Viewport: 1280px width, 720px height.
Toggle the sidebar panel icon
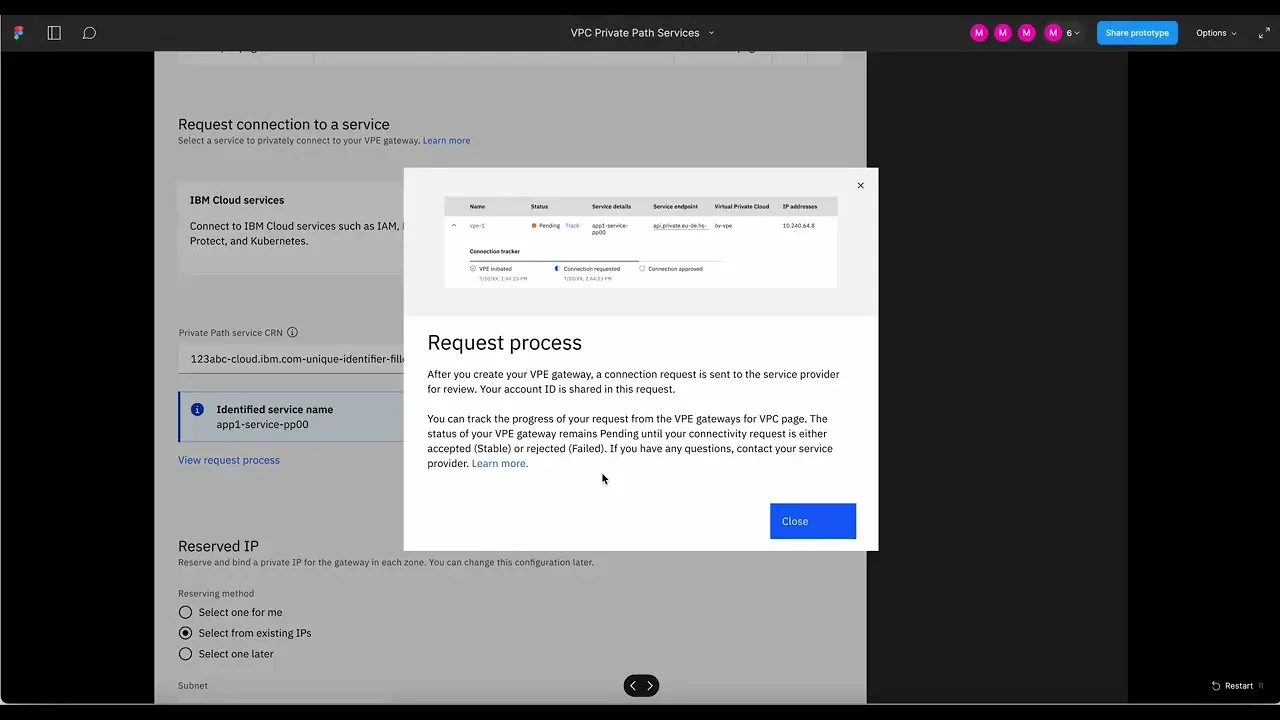point(54,33)
